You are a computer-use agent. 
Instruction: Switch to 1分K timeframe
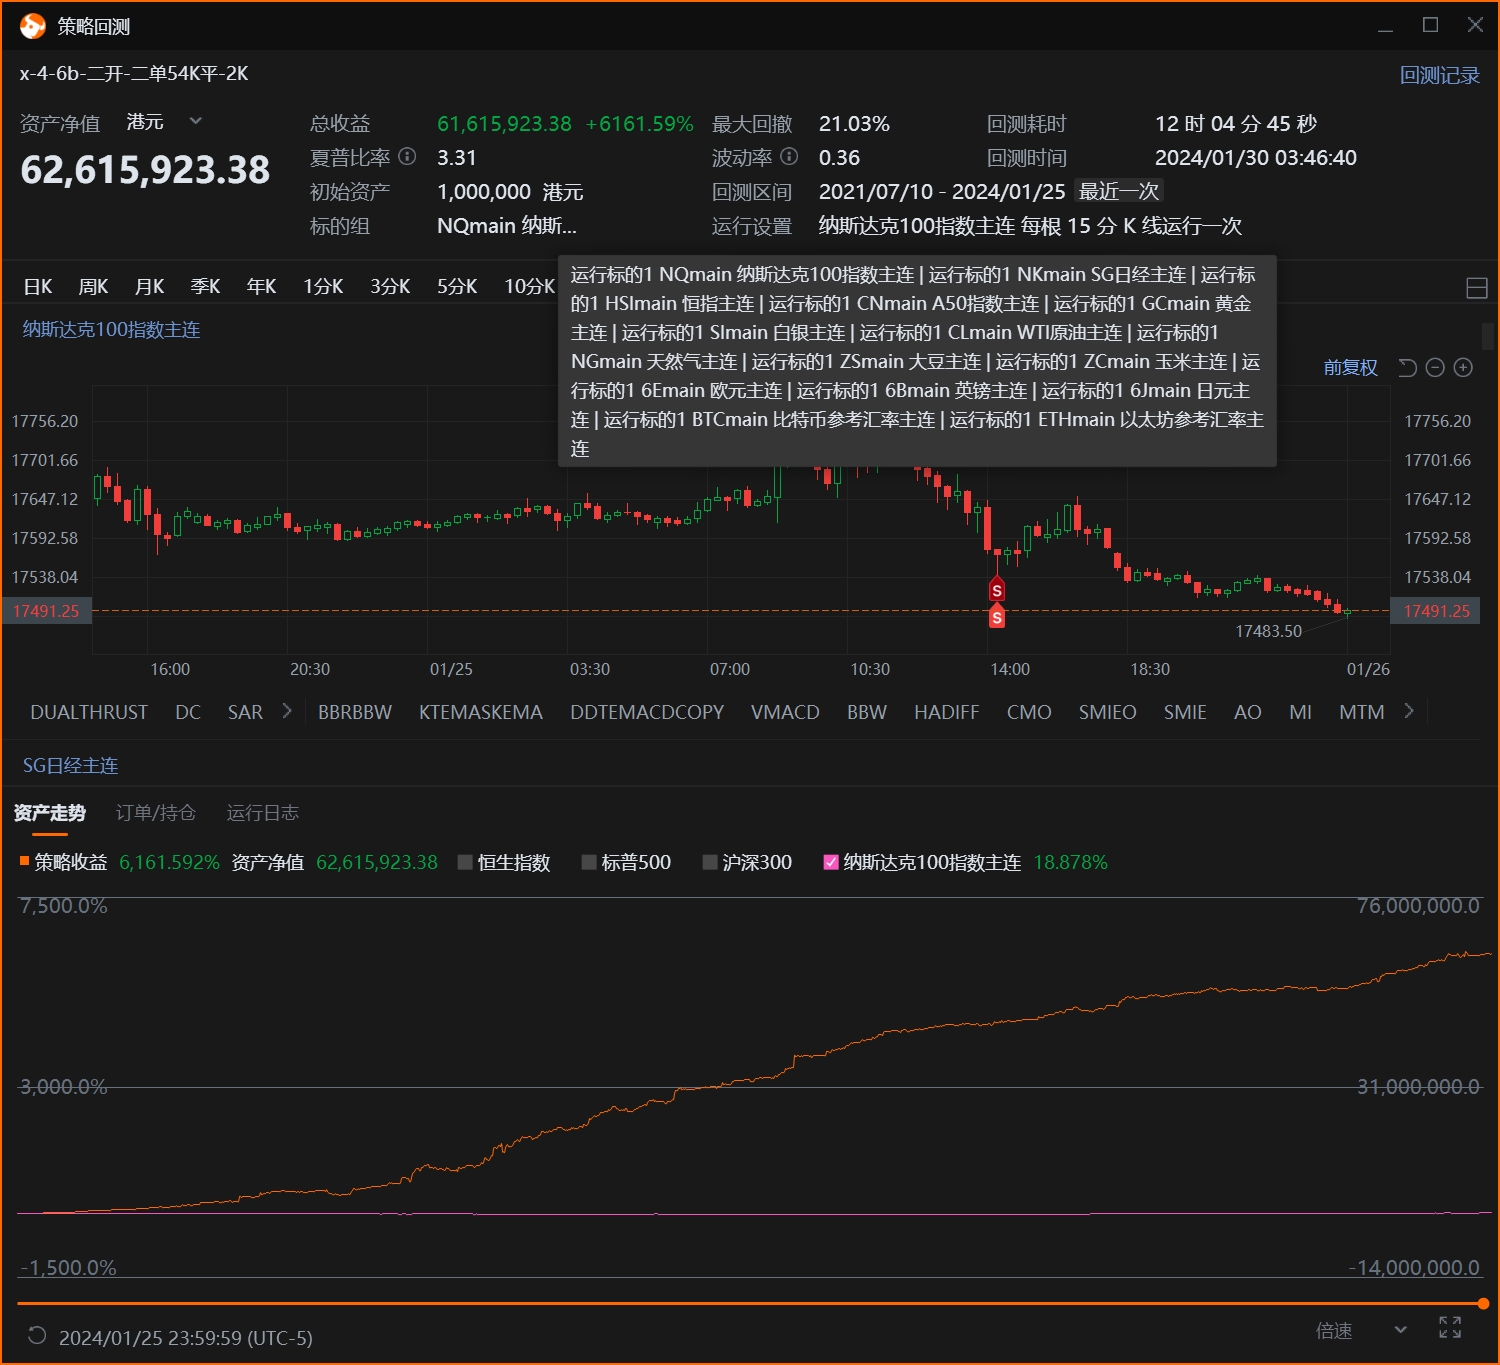(x=324, y=287)
